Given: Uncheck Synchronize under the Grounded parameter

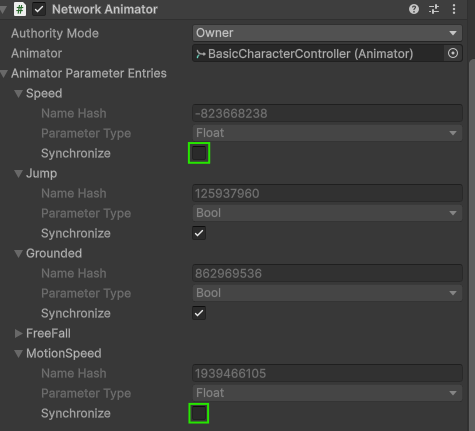Looking at the screenshot, I should (199, 313).
